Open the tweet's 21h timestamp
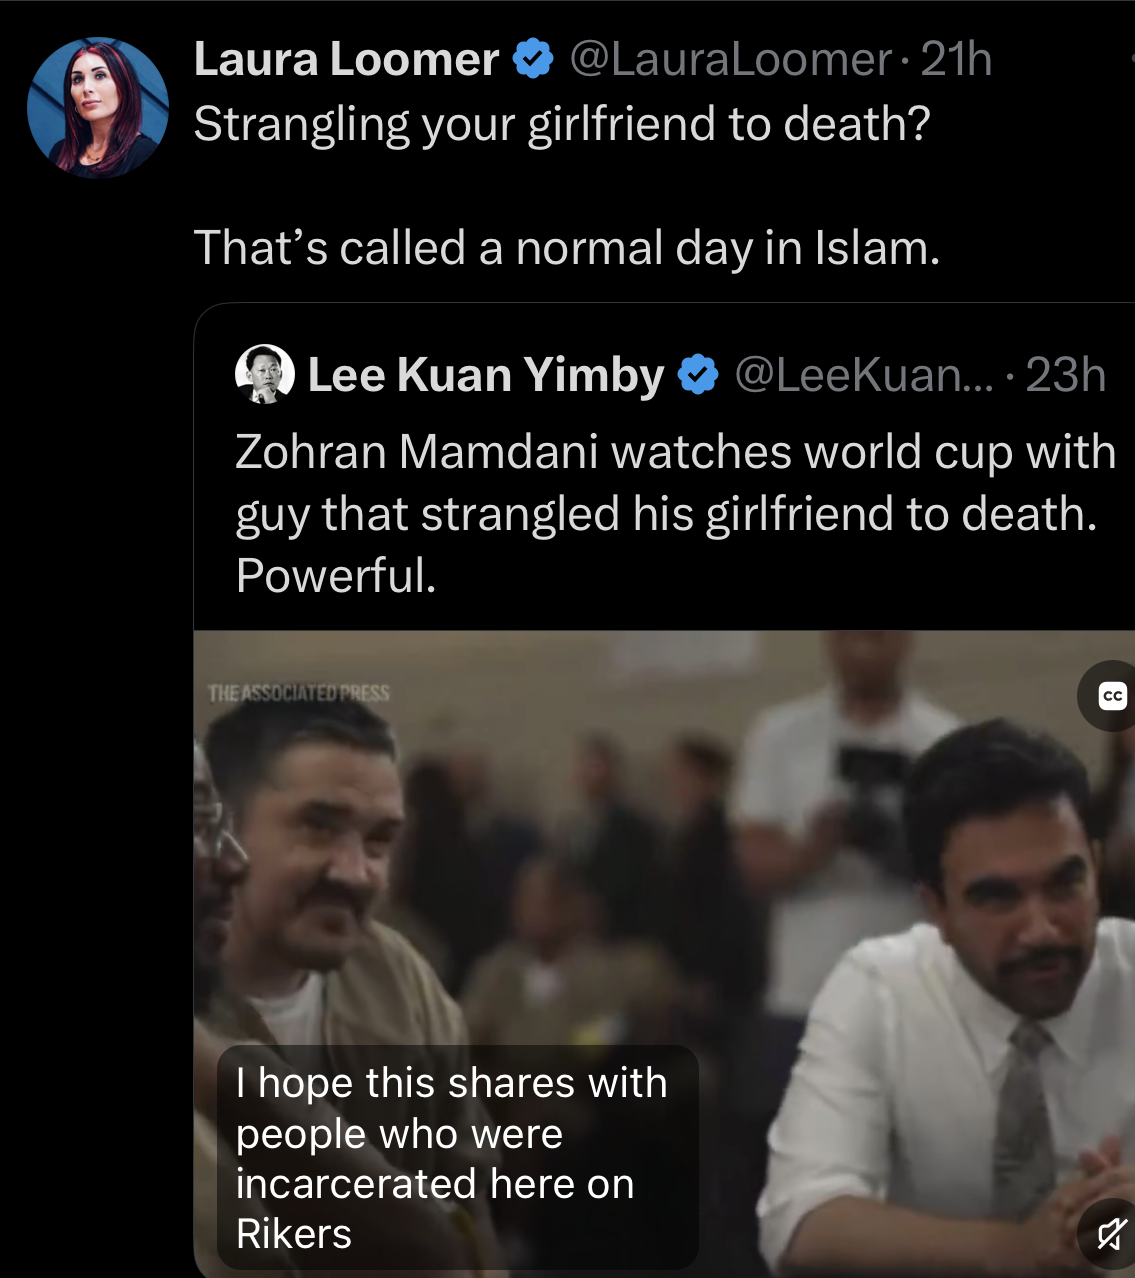Viewport: 1135px width, 1278px height. click(x=956, y=60)
